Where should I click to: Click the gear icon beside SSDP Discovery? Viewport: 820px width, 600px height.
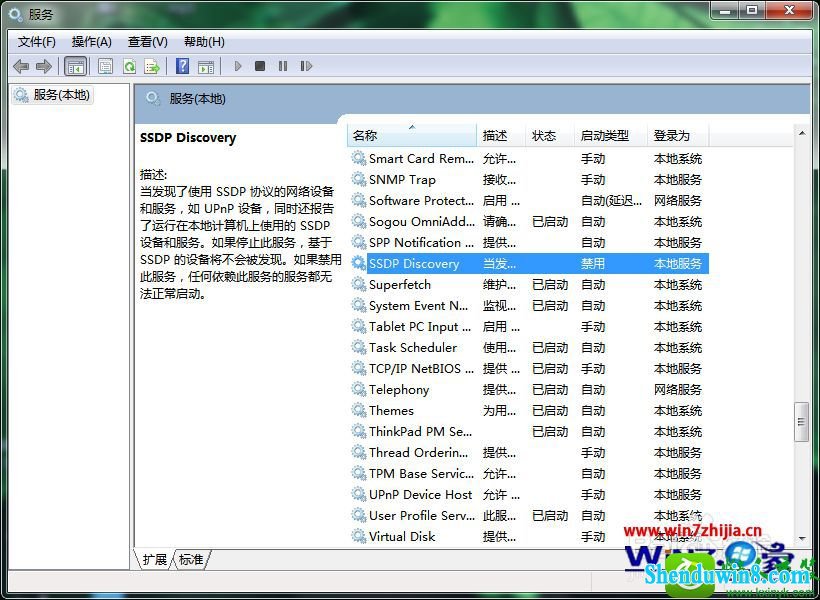tap(359, 263)
